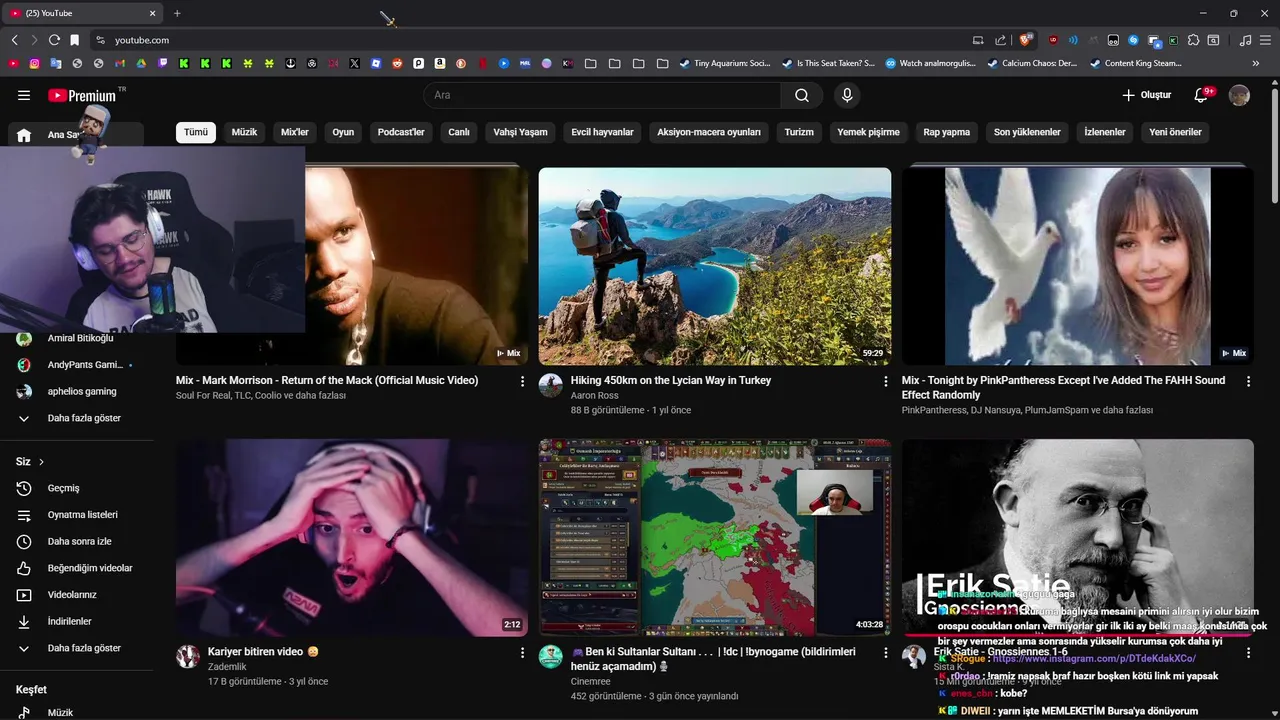Screen dimensions: 1280x720
Task: Click the search magnifier button
Action: 802,95
